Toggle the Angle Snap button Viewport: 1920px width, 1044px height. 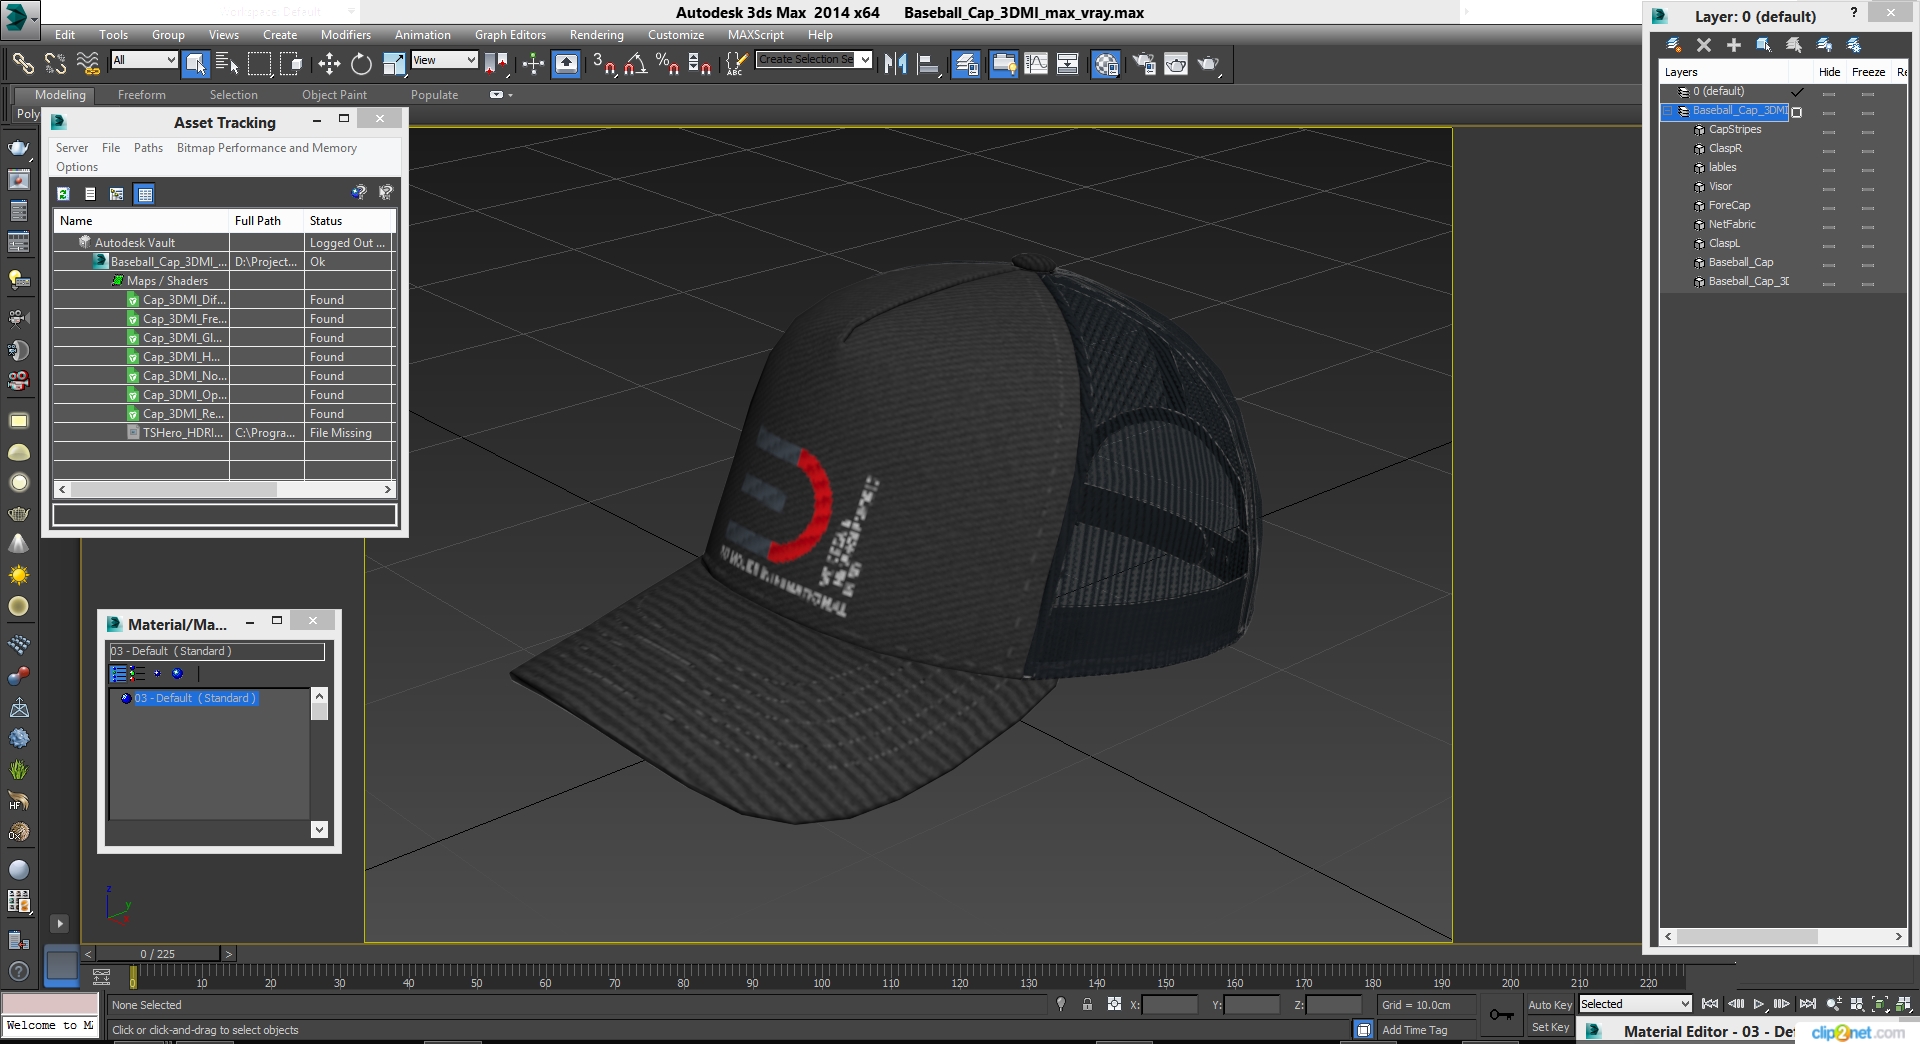[x=635, y=64]
